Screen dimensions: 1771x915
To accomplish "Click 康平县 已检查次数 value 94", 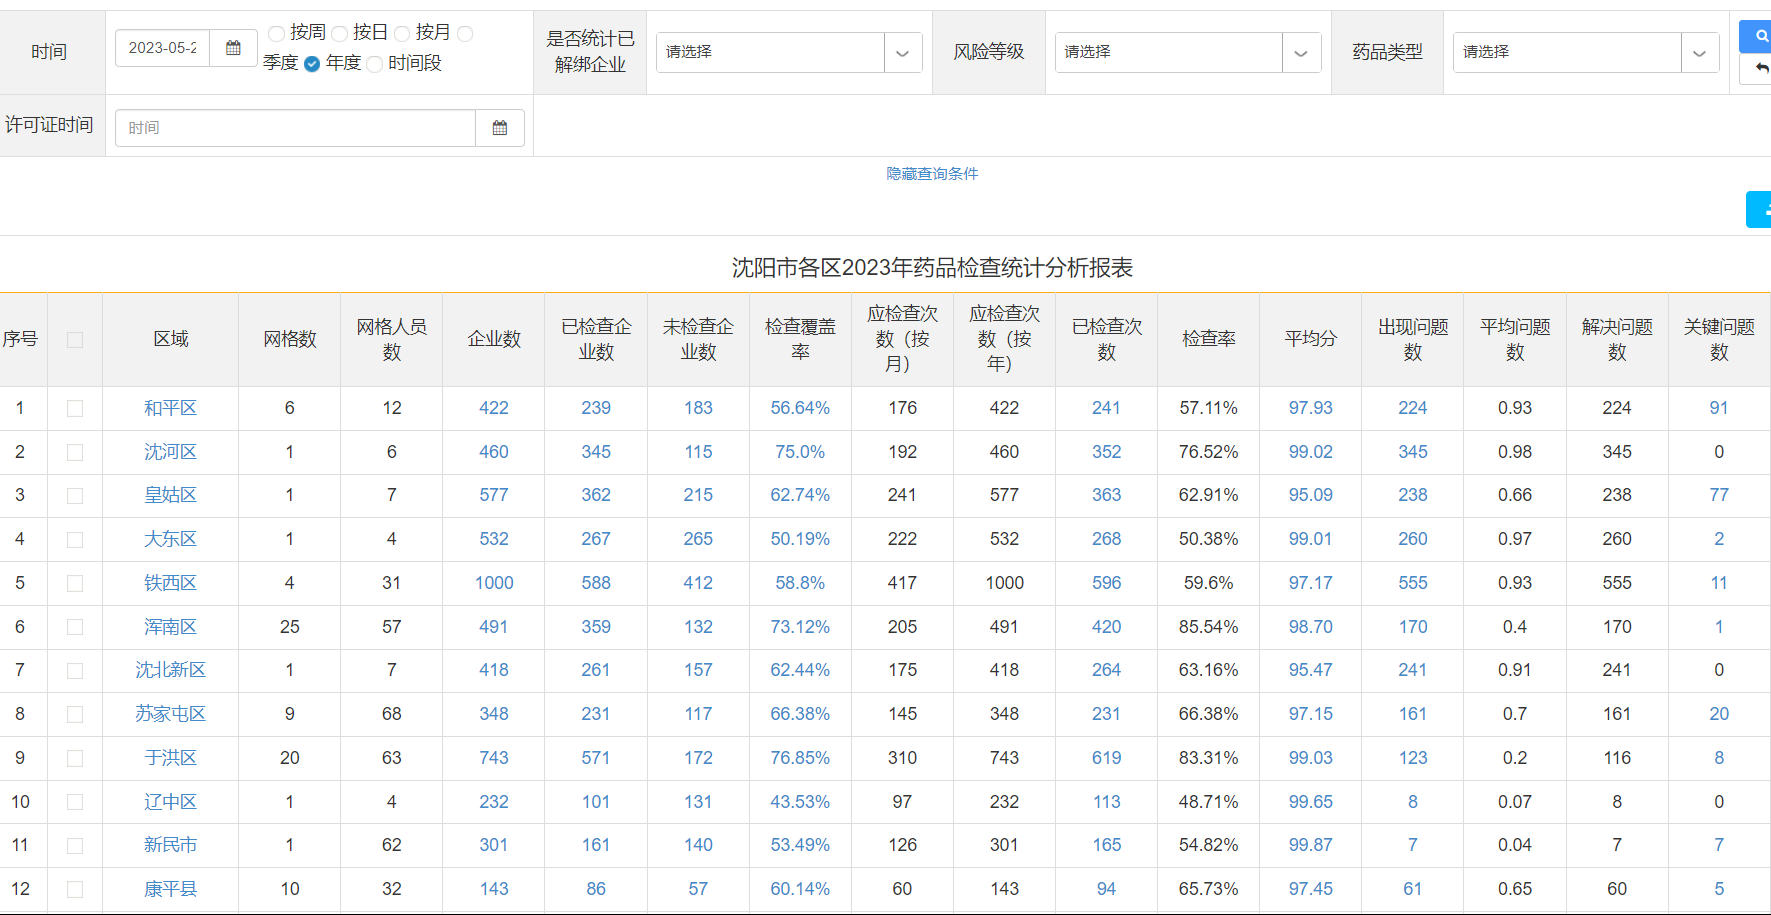I will click(x=1106, y=889).
